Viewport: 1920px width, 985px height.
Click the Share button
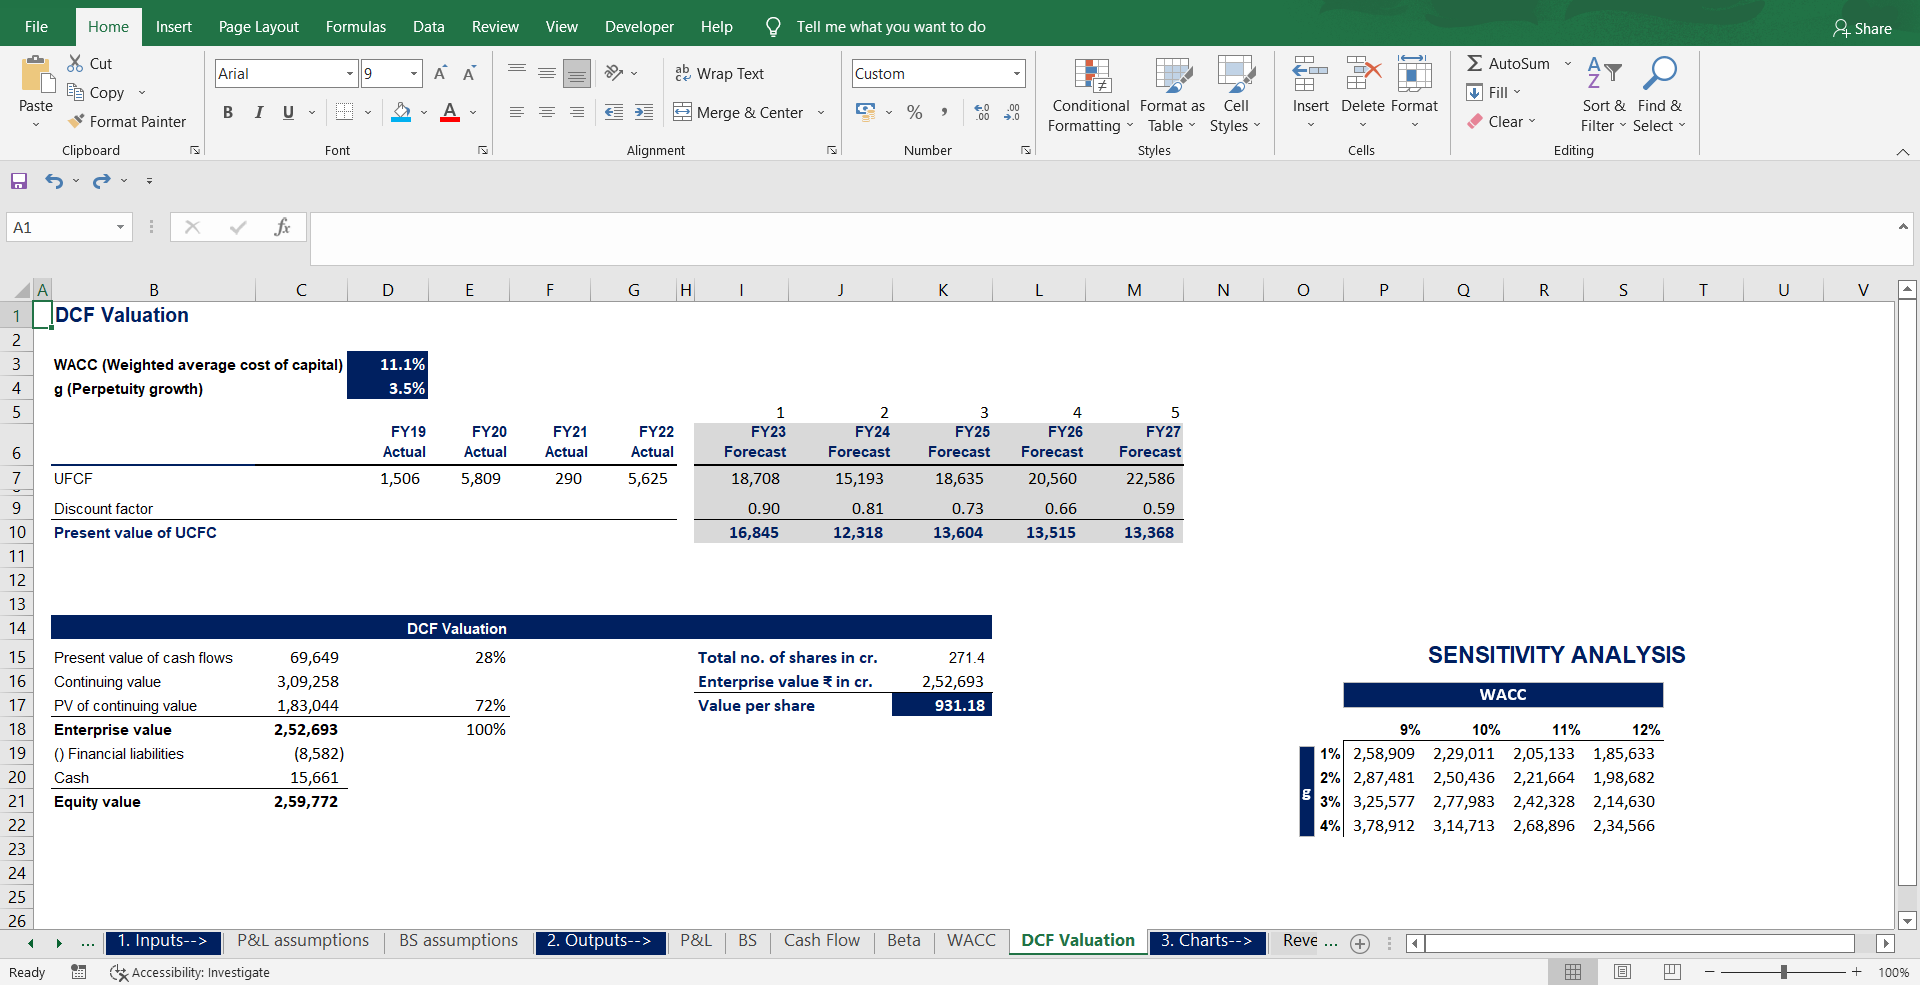pos(1862,28)
